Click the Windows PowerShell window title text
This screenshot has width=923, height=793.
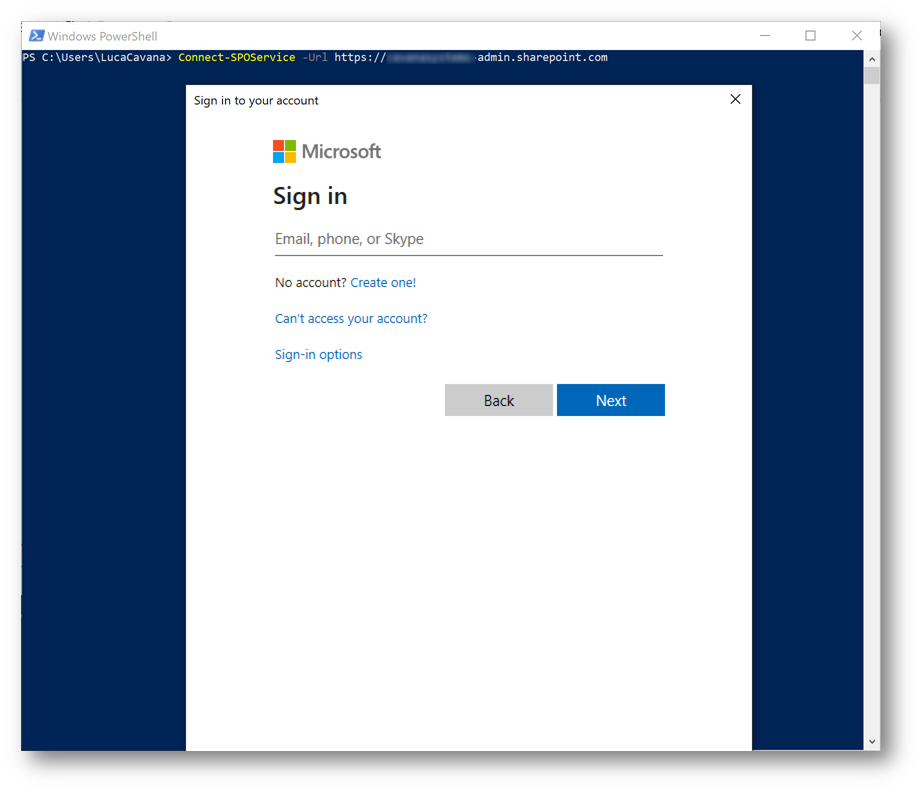[102, 37]
